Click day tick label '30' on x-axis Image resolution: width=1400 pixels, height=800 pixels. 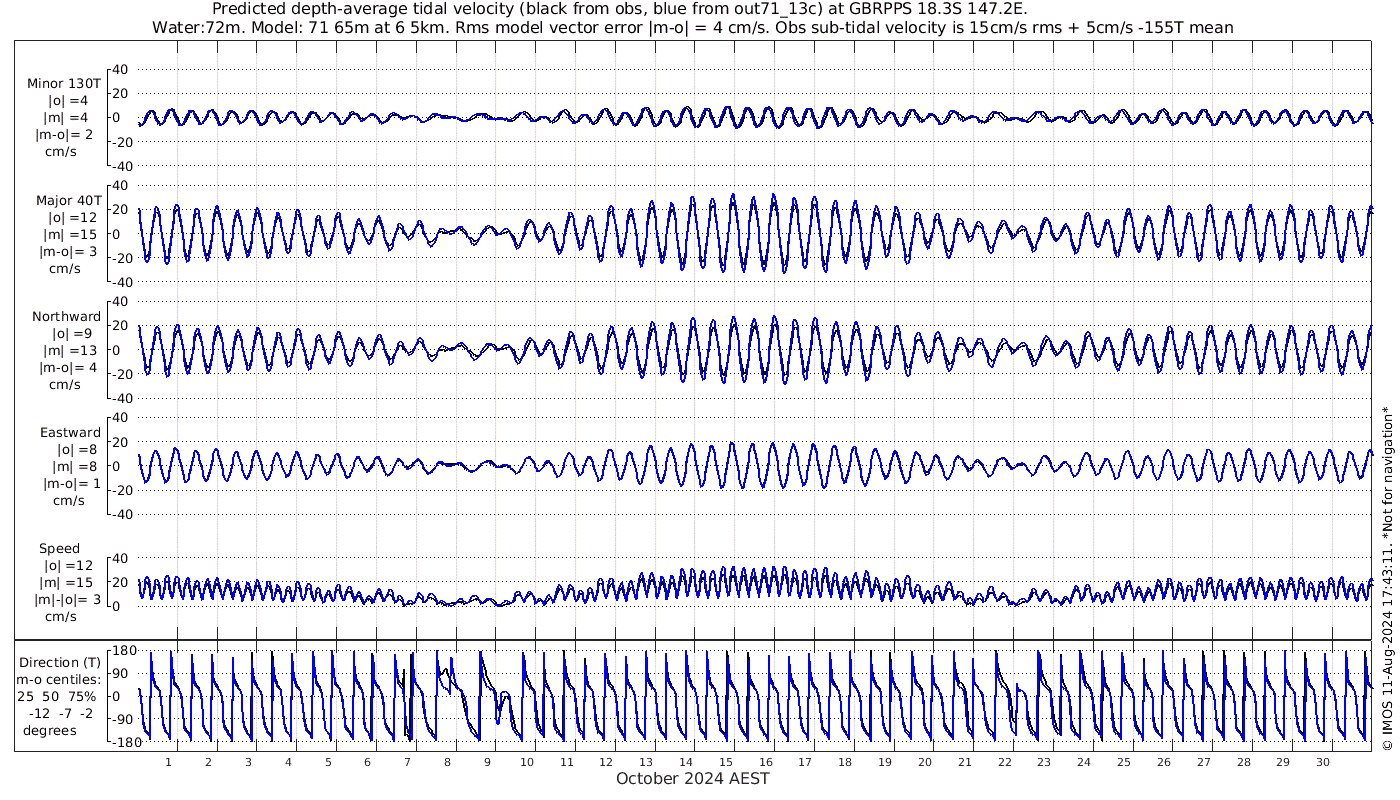(1323, 761)
